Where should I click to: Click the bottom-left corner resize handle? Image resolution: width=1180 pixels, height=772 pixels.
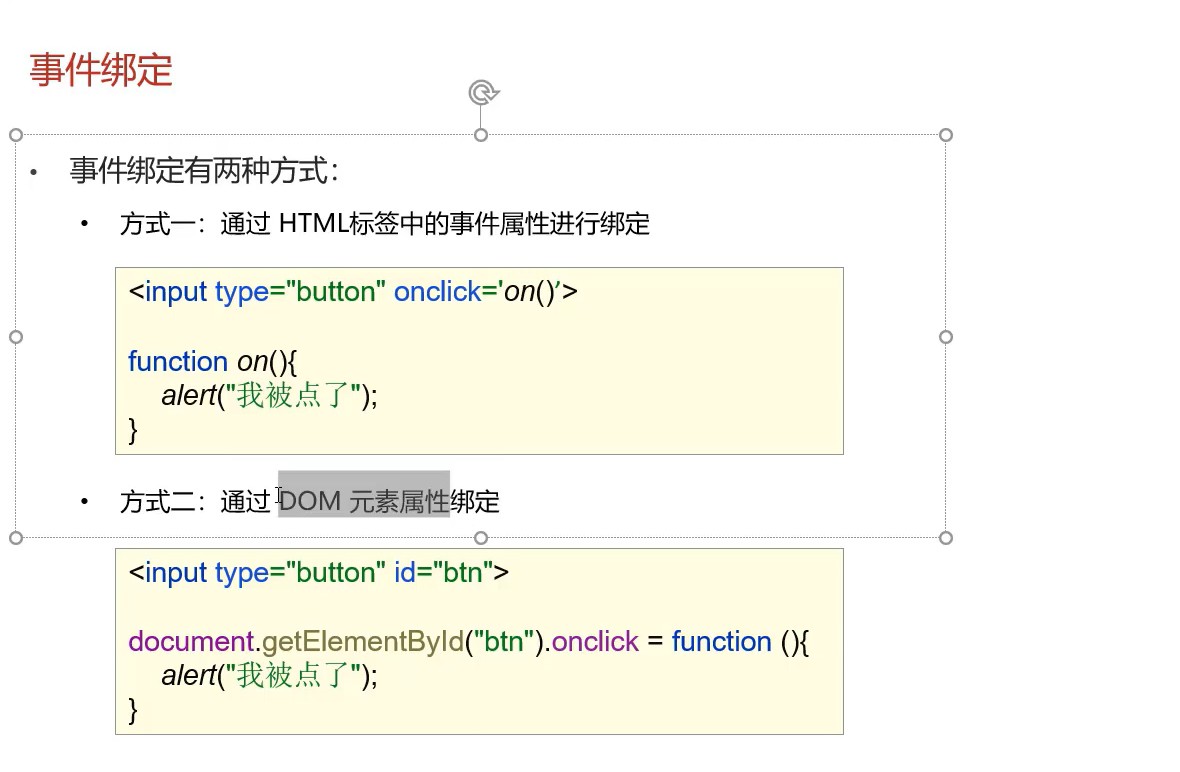(x=16, y=538)
